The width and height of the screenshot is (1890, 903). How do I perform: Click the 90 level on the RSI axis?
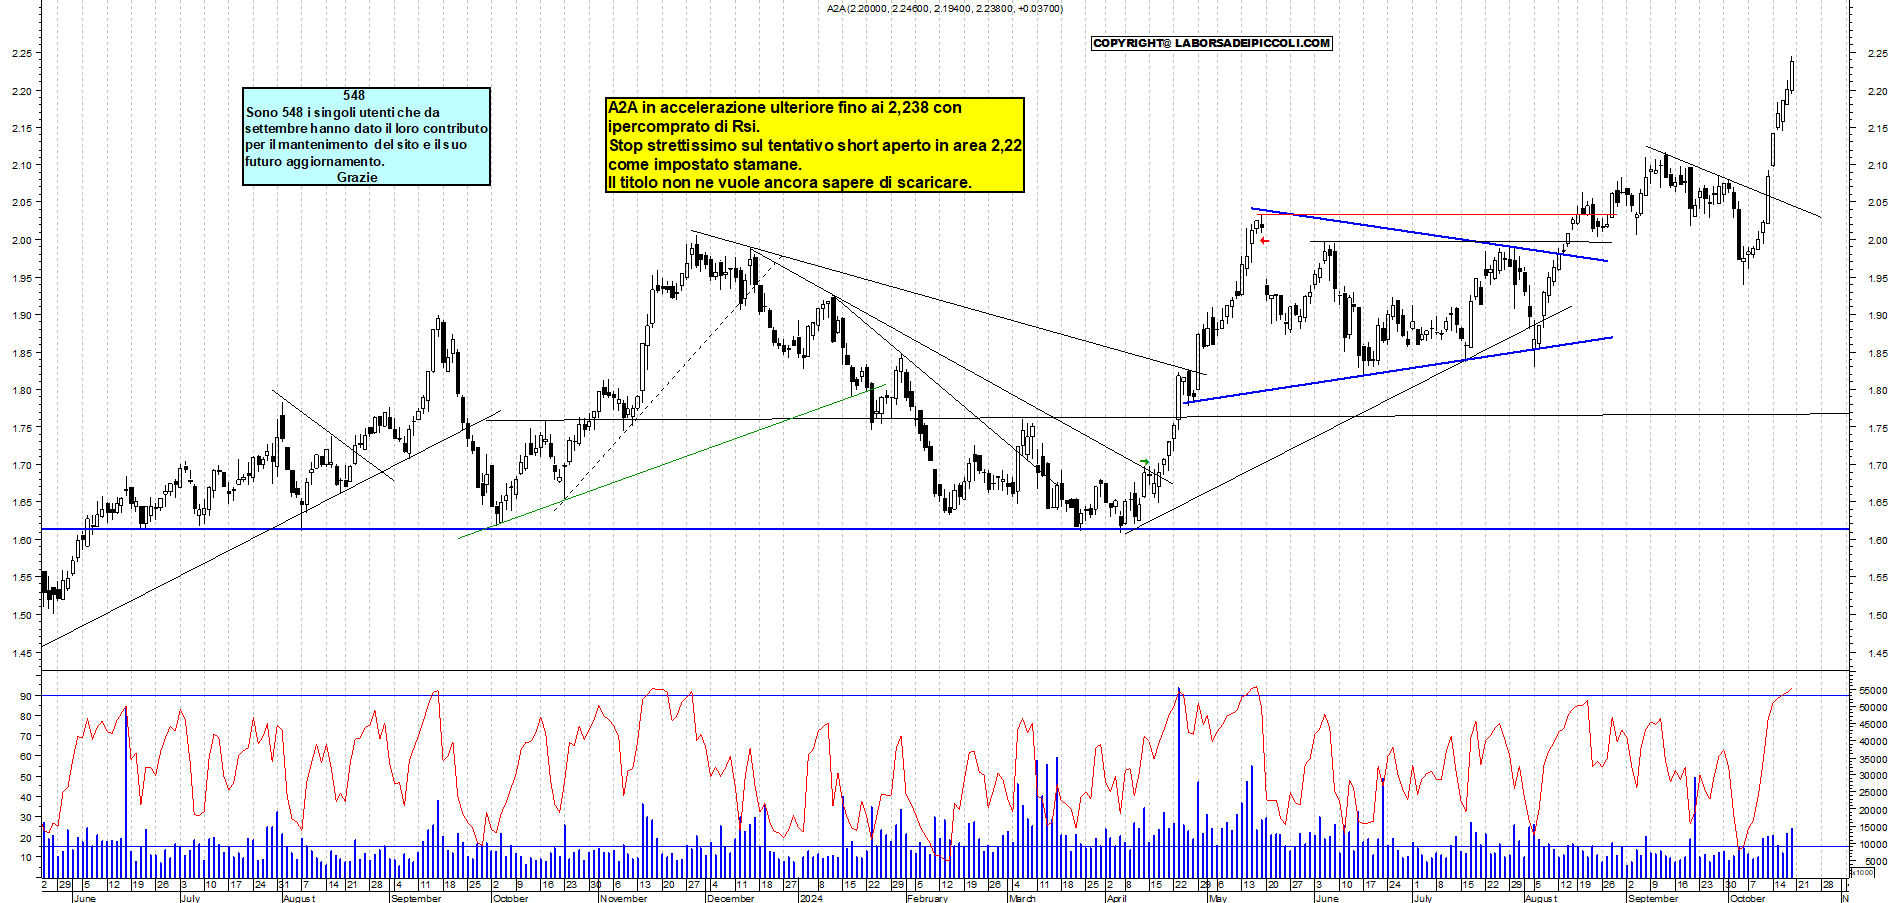click(x=25, y=696)
